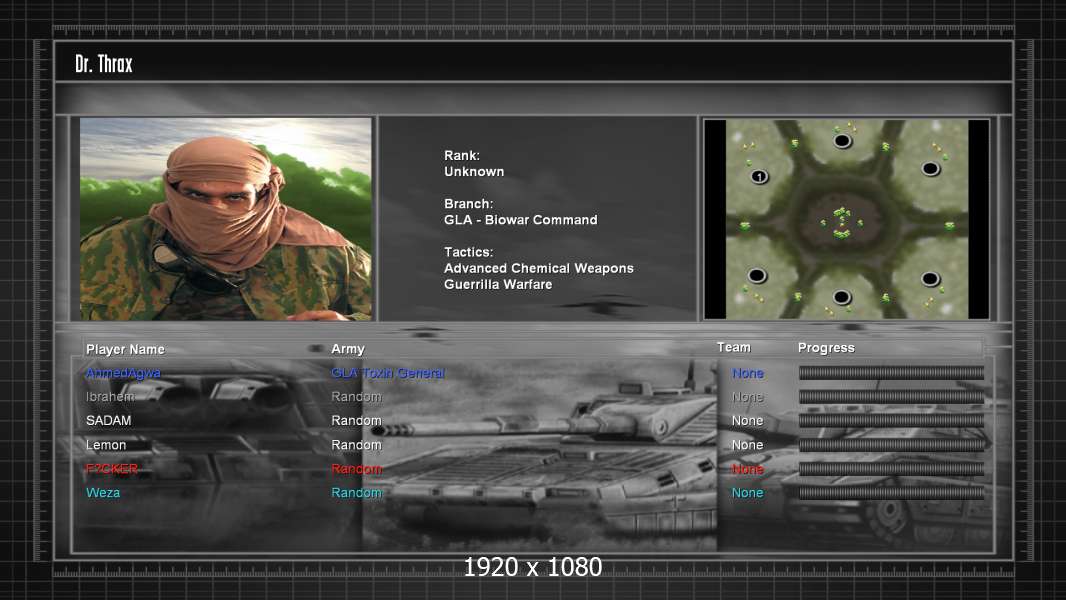Click the "Rank:" label

point(462,156)
